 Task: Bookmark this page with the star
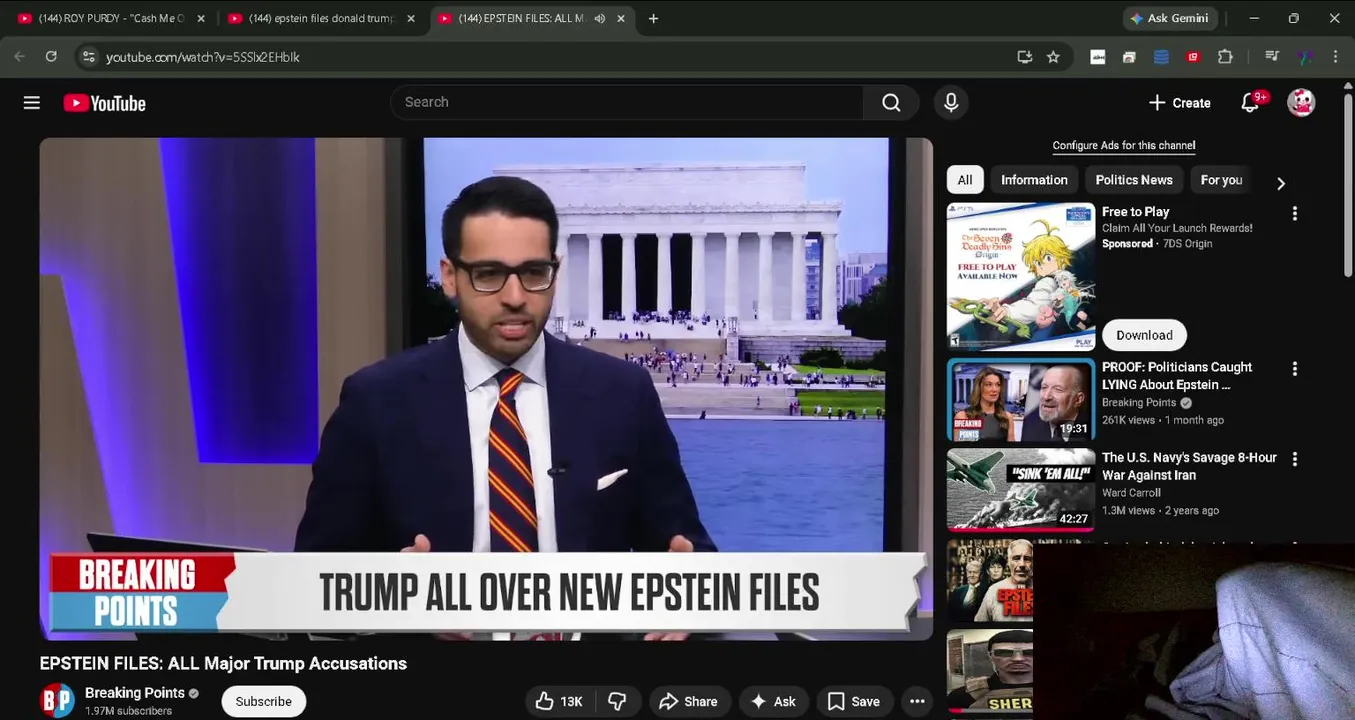[x=1053, y=57]
